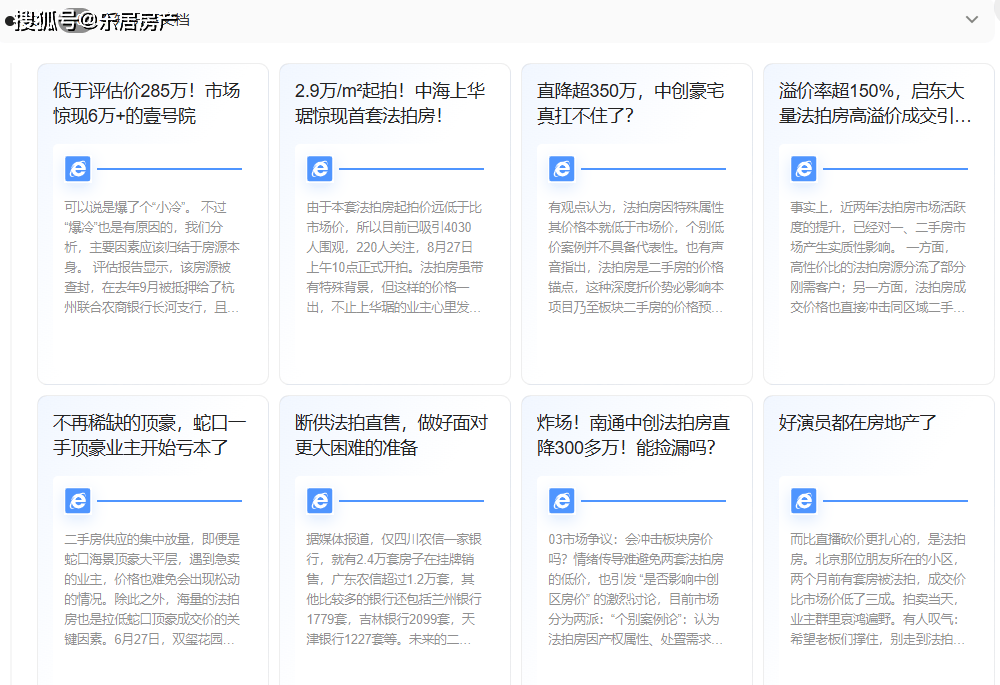Open article titled 低于评估价285万！市场惊现6万+的壹号院
1000x685 pixels.
(x=147, y=103)
